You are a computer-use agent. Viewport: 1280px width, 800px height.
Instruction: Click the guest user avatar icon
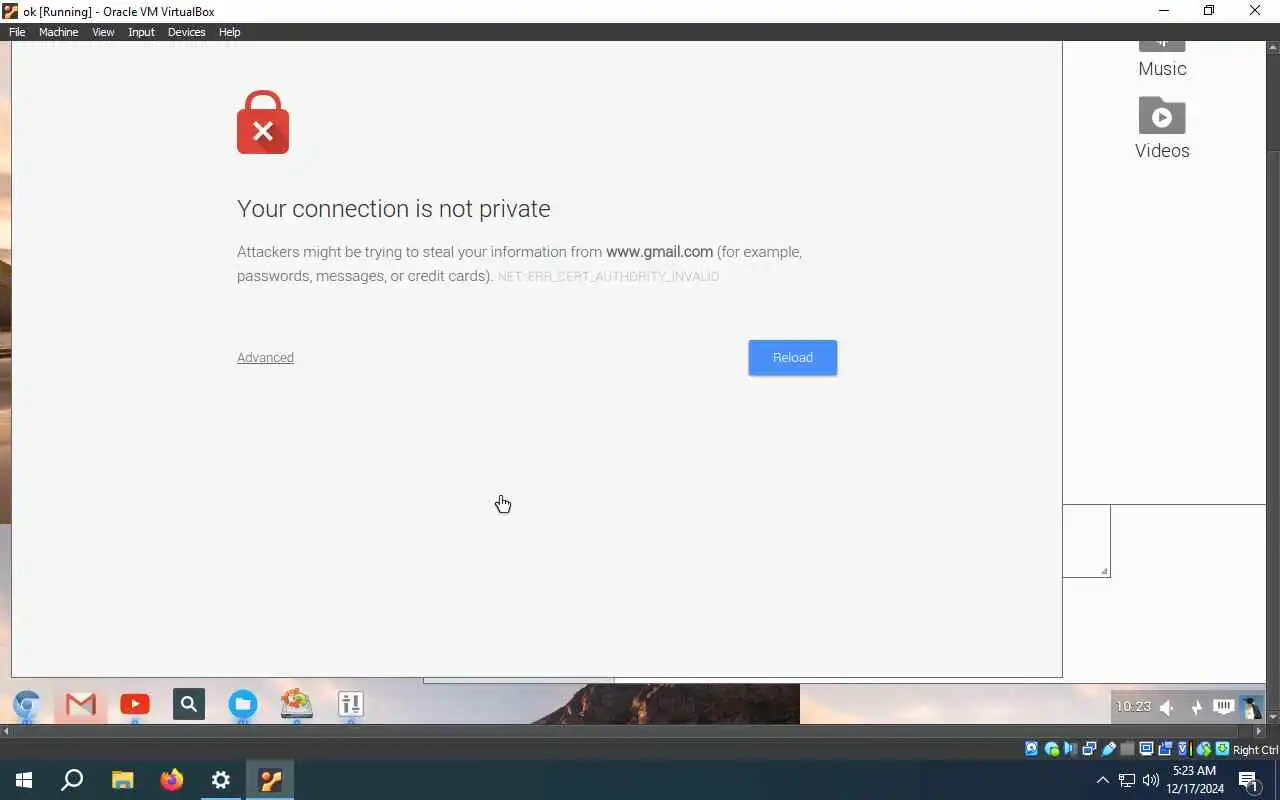pyautogui.click(x=1252, y=708)
